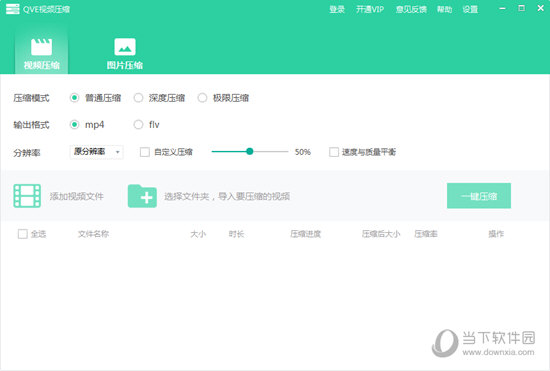This screenshot has width=550, height=371.
Task: Click the QVE app logo icon
Action: point(13,9)
